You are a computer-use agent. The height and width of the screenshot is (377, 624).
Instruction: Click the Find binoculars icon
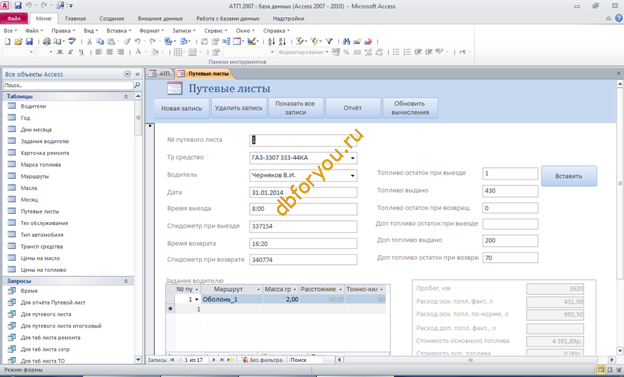346,41
